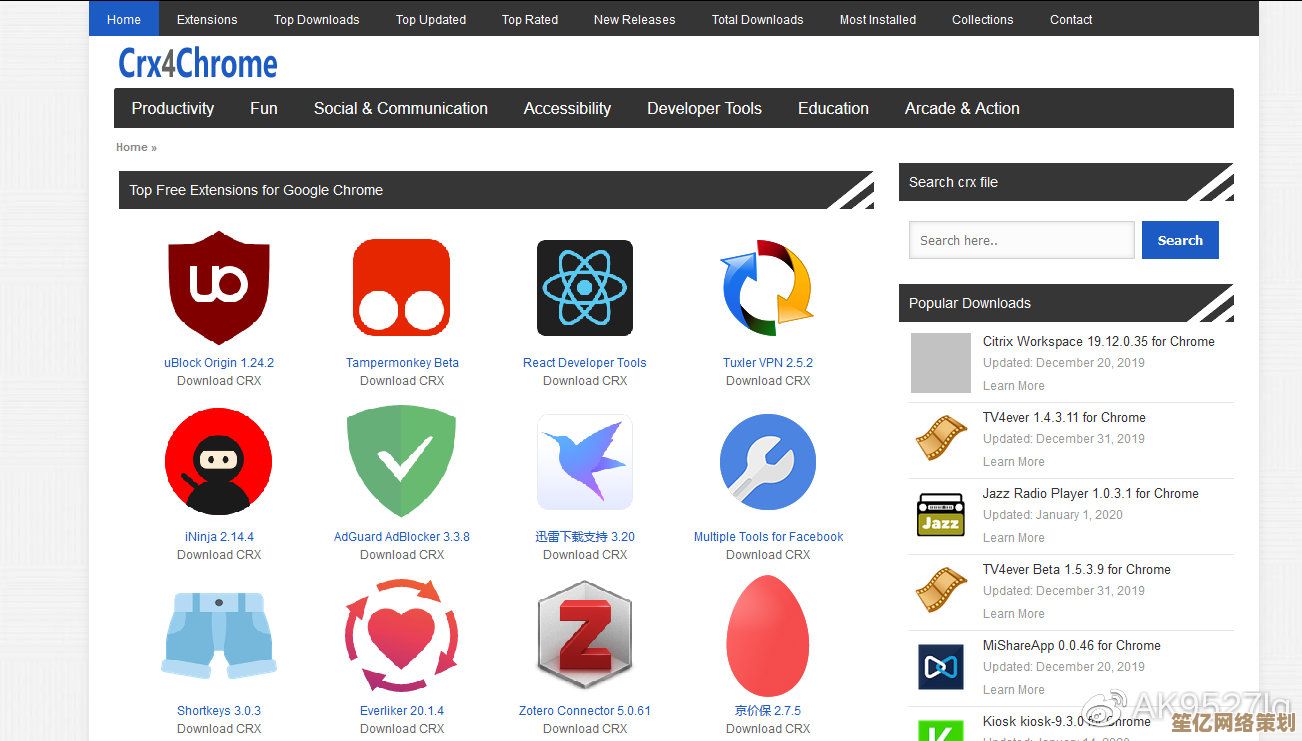The image size is (1302, 741).
Task: Open the uBlock Origin 1.24.2 link
Action: tap(219, 363)
